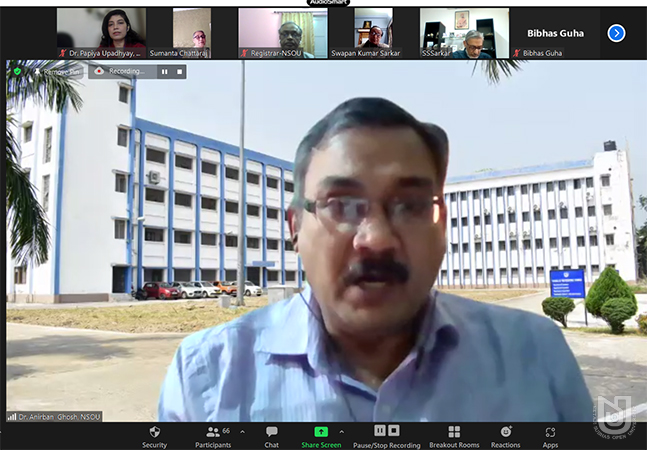Click the green encryption shield icon
Viewport: 647px width, 450px height.
pos(17,71)
